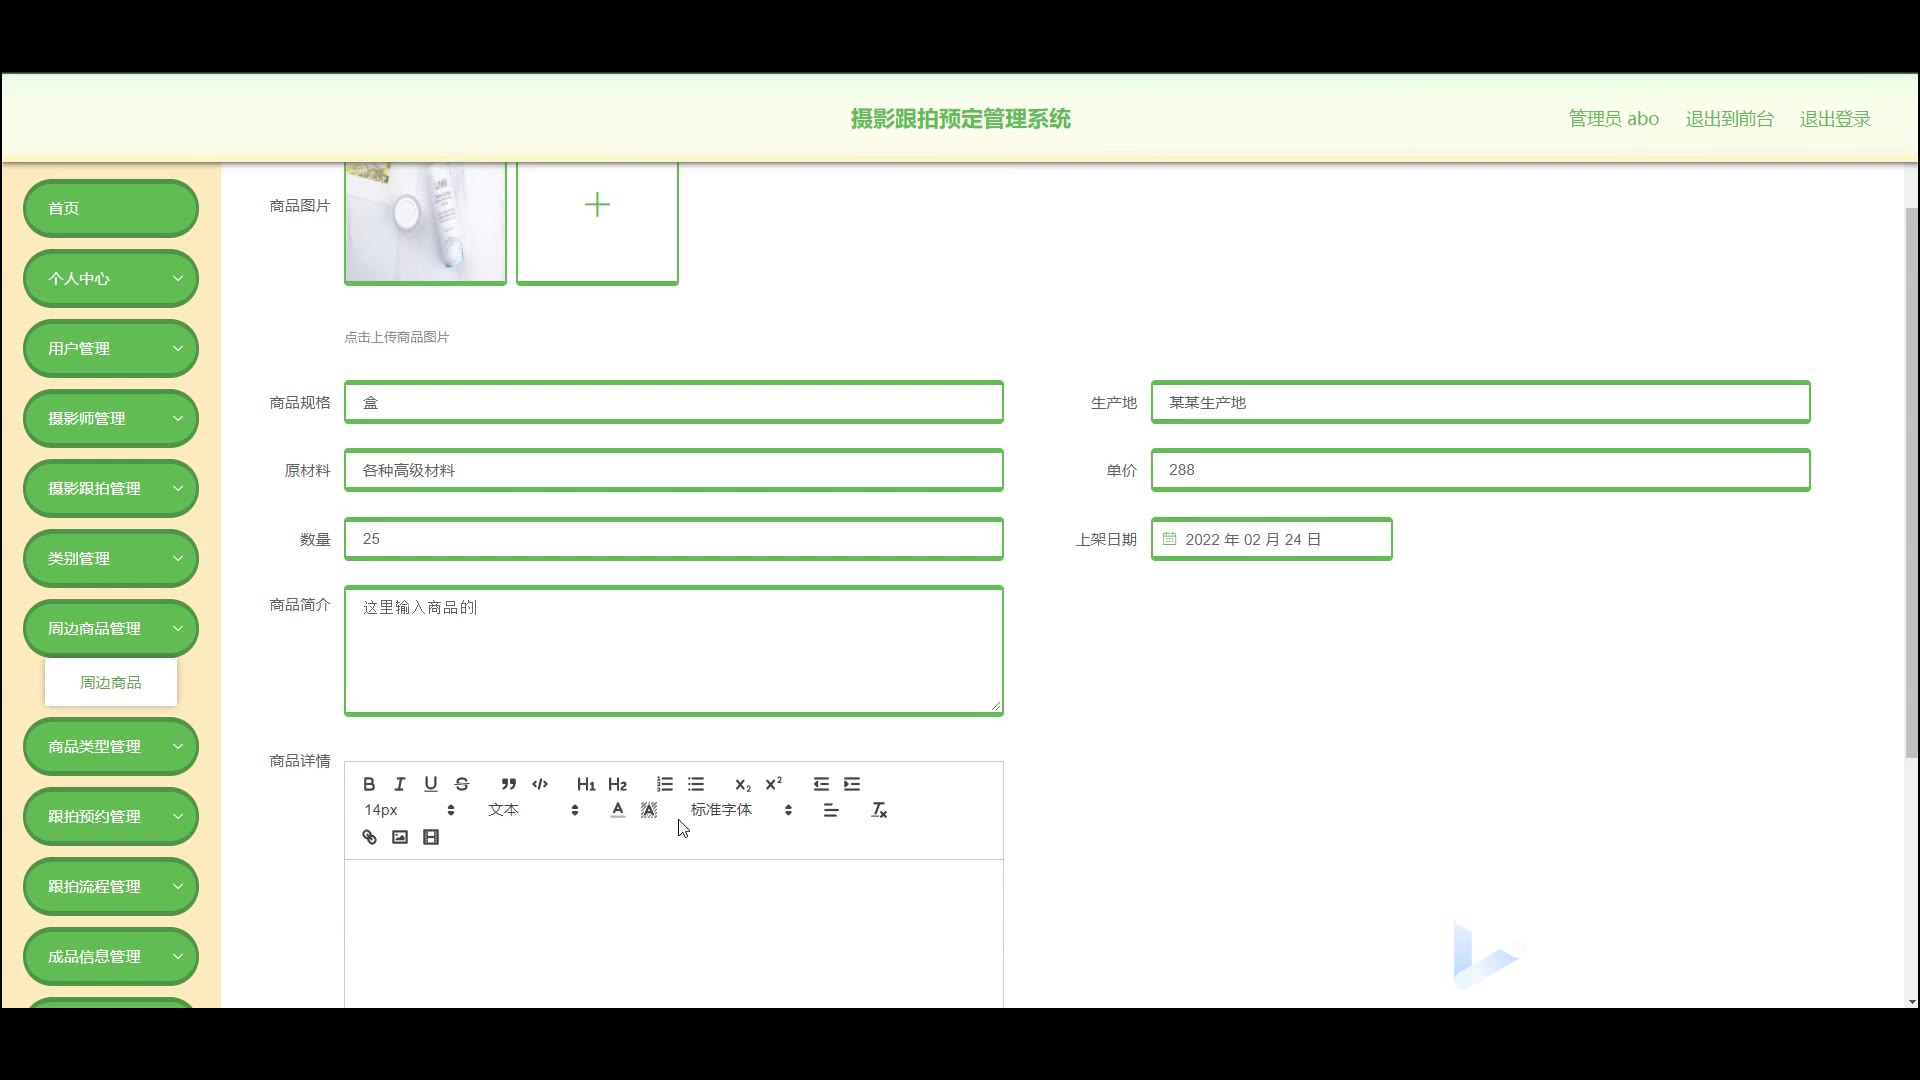
Task: Insert an ordered numbered list
Action: coord(665,784)
